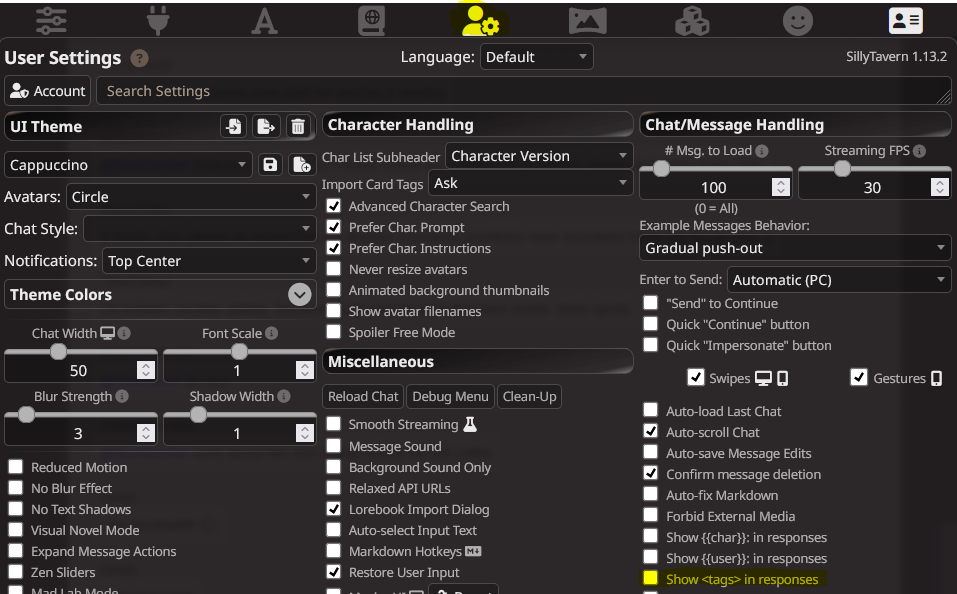Open the Backgrounds image icon
Viewport: 957px width, 594px height.
(x=588, y=21)
